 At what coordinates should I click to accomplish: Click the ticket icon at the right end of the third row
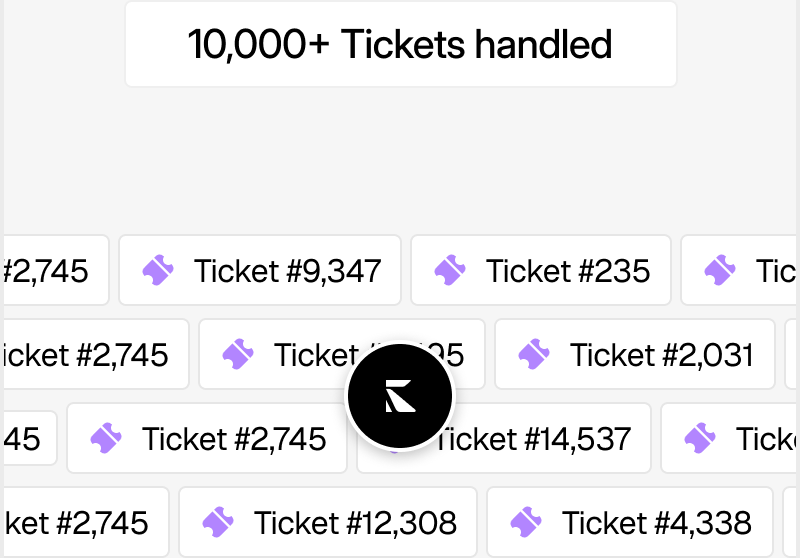pyautogui.click(x=699, y=438)
